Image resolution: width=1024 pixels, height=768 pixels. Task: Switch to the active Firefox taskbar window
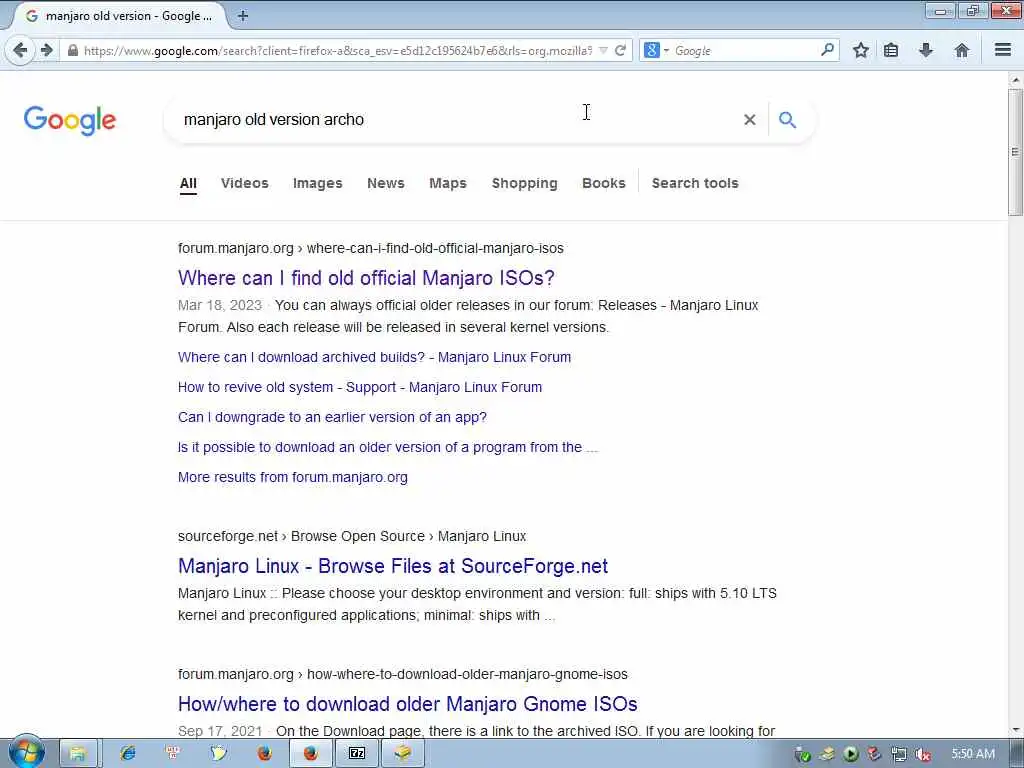pyautogui.click(x=310, y=753)
